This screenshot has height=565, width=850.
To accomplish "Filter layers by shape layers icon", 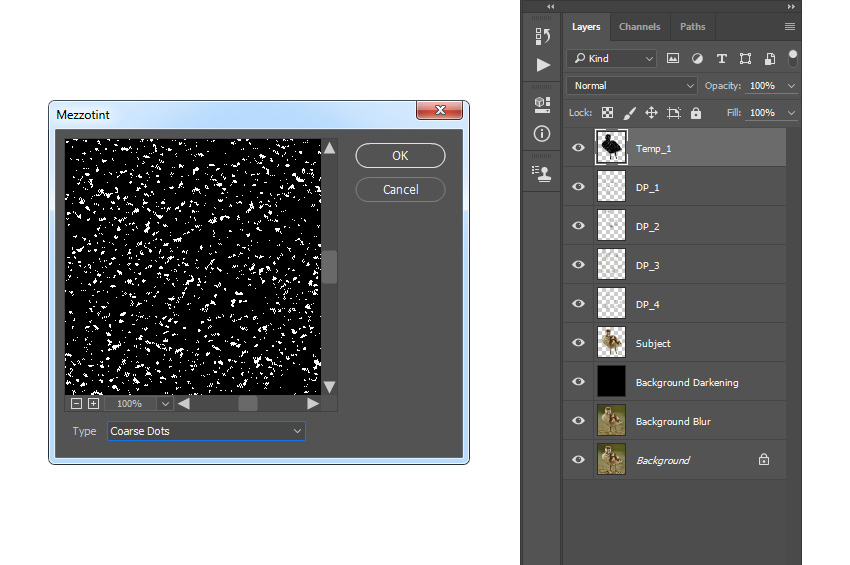I will pos(745,59).
